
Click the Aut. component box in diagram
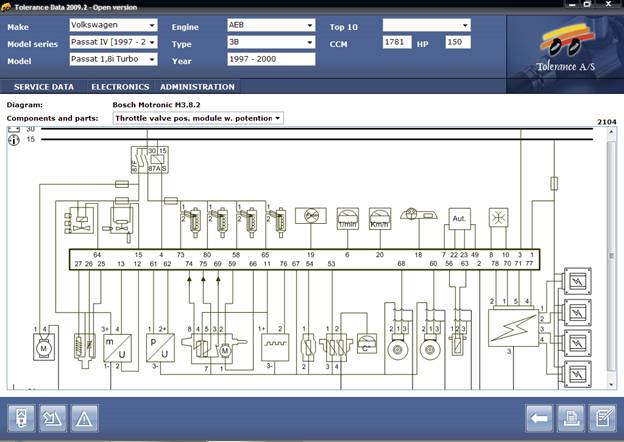tap(459, 218)
